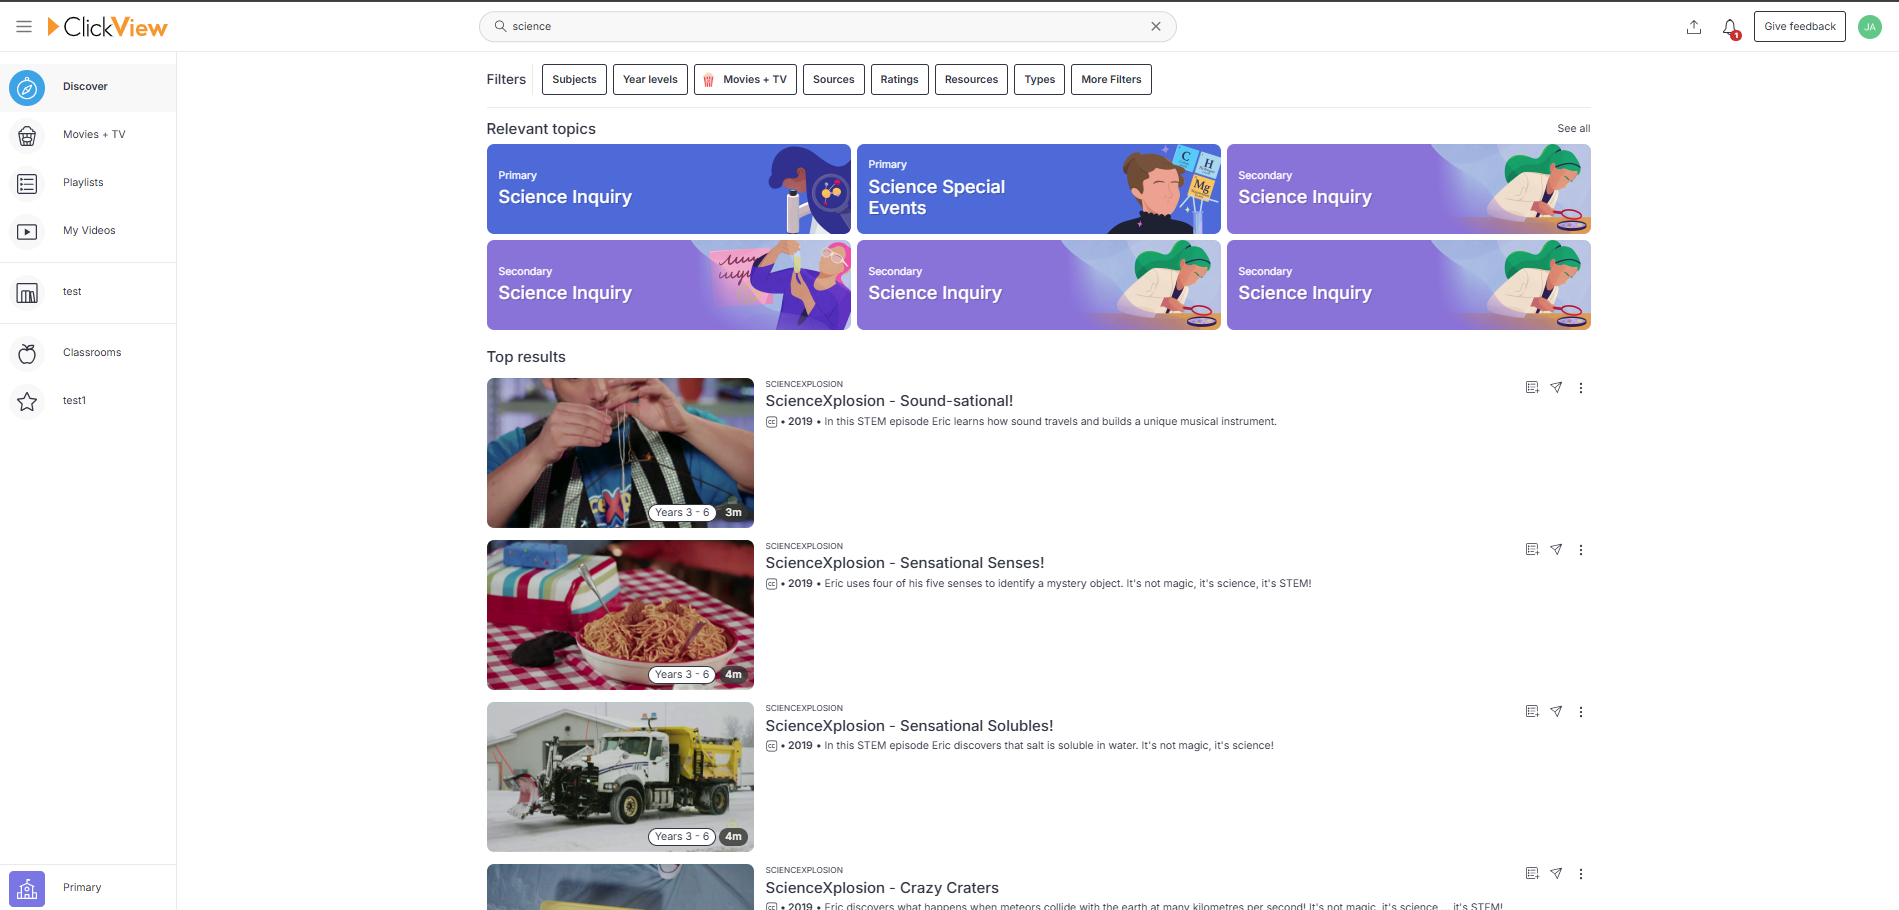Open Movies + TV in sidebar
This screenshot has width=1899, height=910.
click(x=88, y=135)
